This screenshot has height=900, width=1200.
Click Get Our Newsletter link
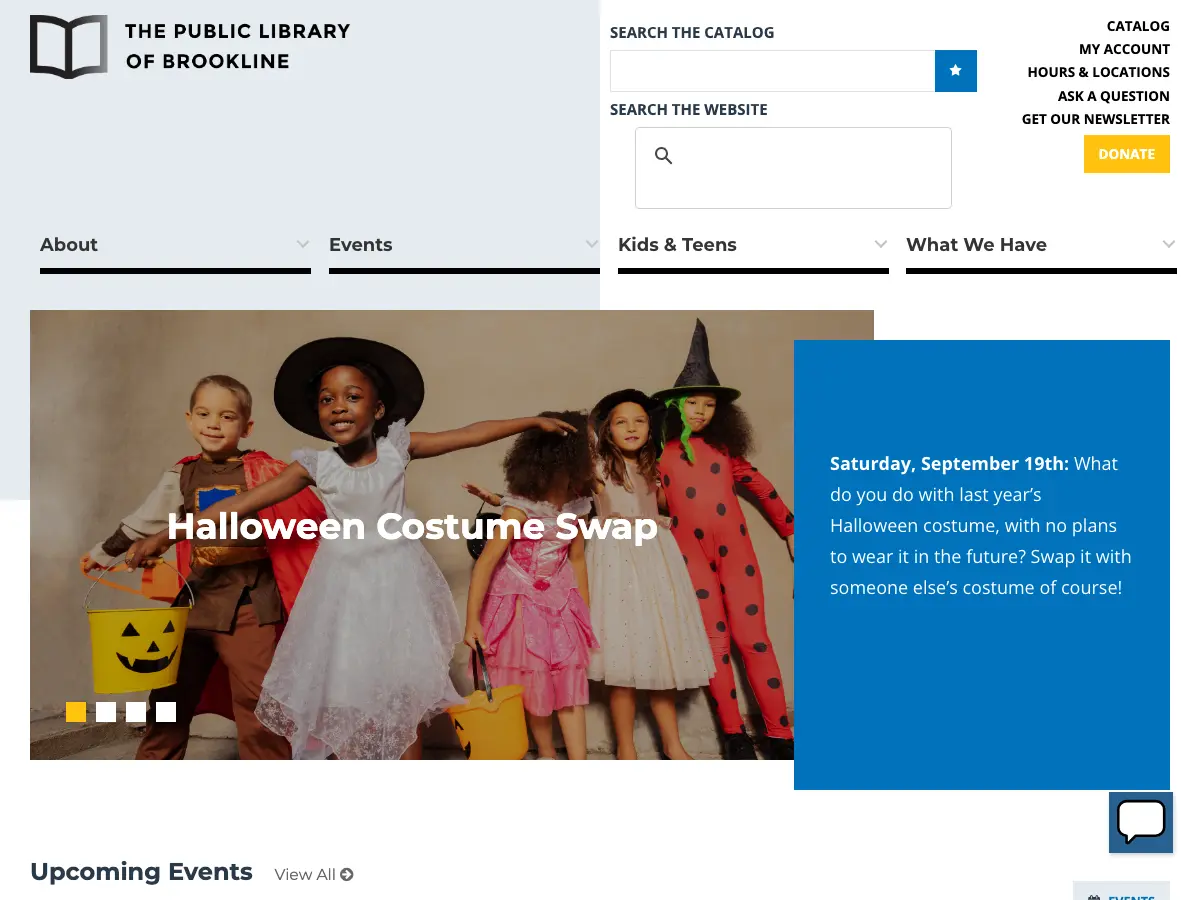[x=1095, y=119]
